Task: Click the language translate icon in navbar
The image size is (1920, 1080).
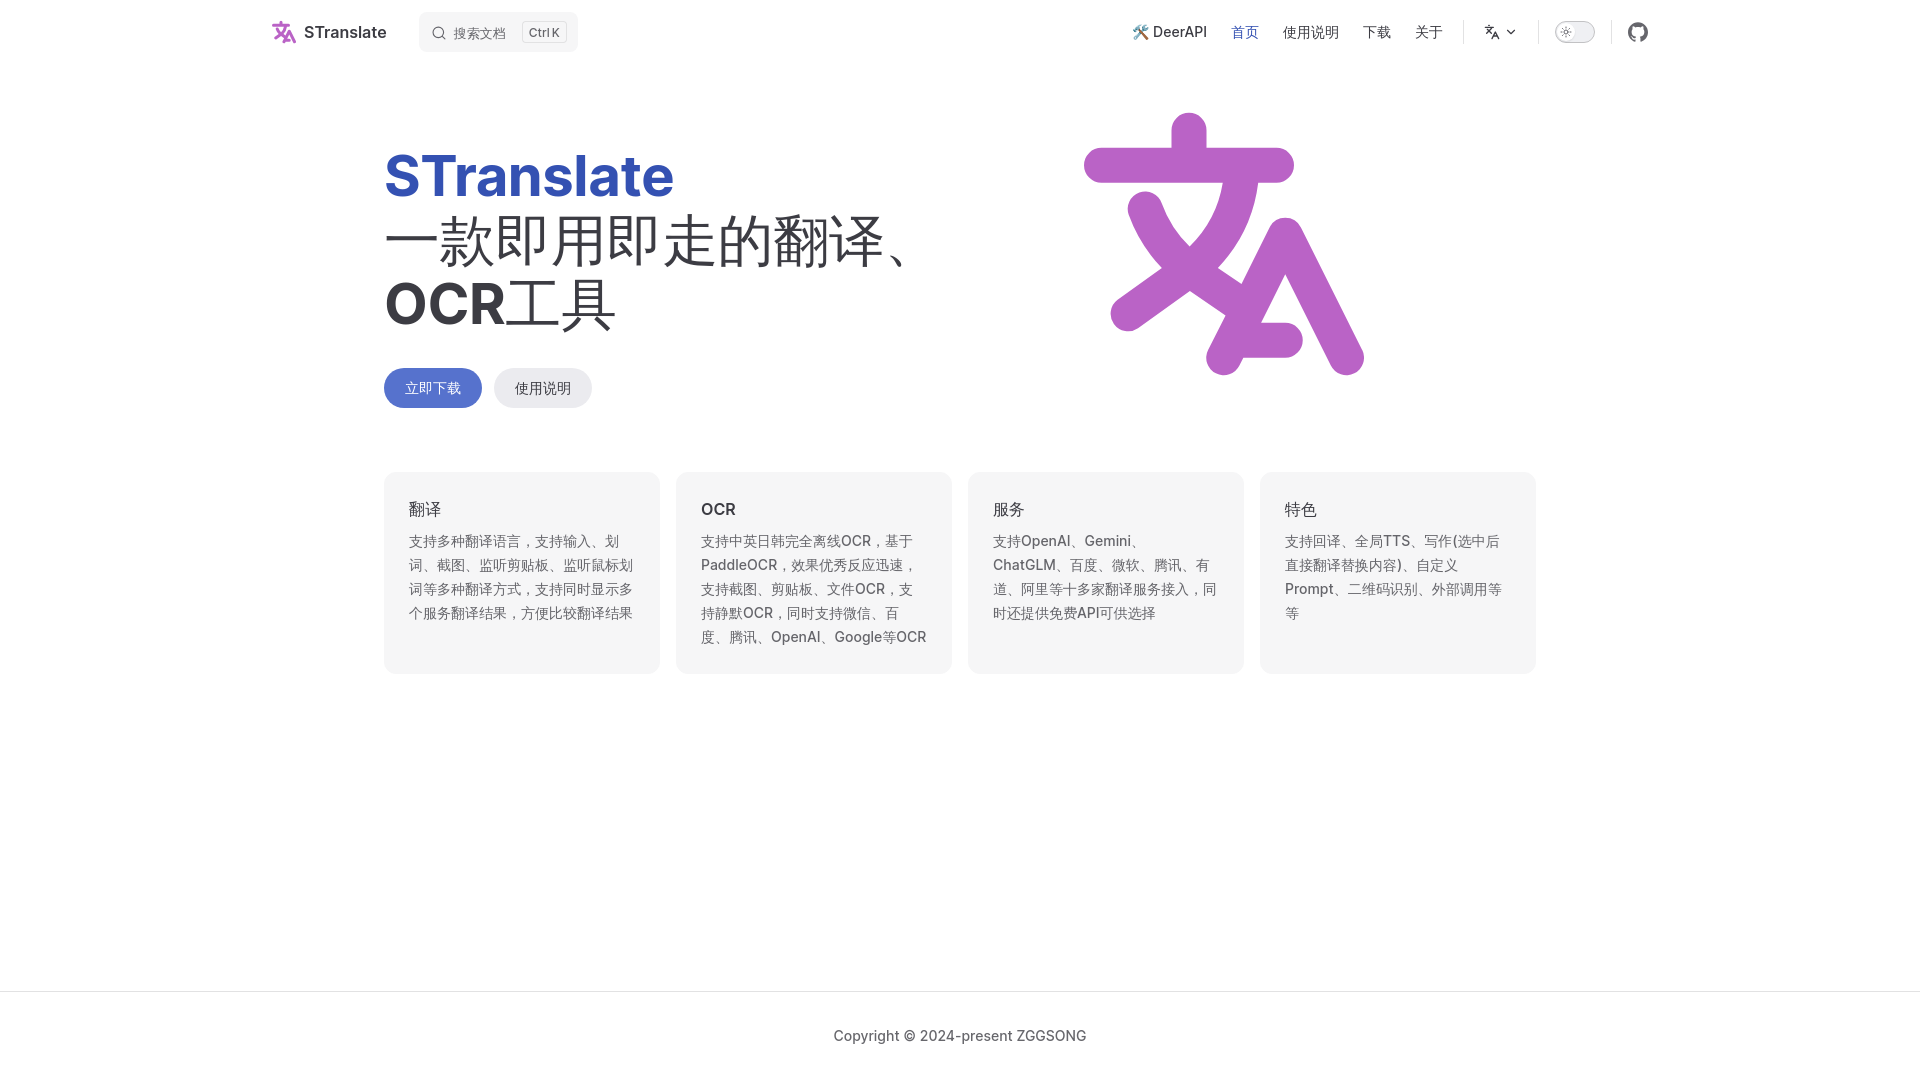Action: (1492, 32)
